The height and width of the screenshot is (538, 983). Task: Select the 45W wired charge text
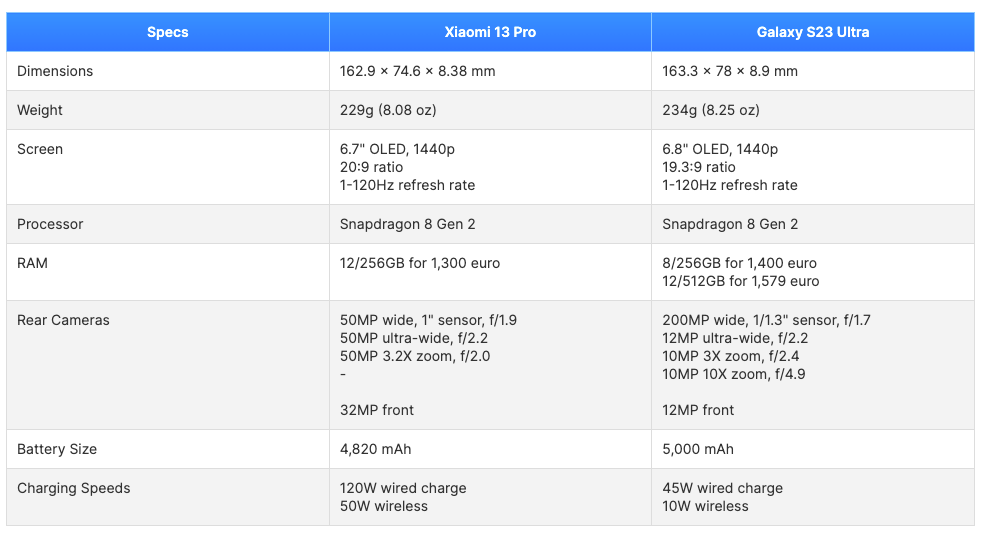722,488
